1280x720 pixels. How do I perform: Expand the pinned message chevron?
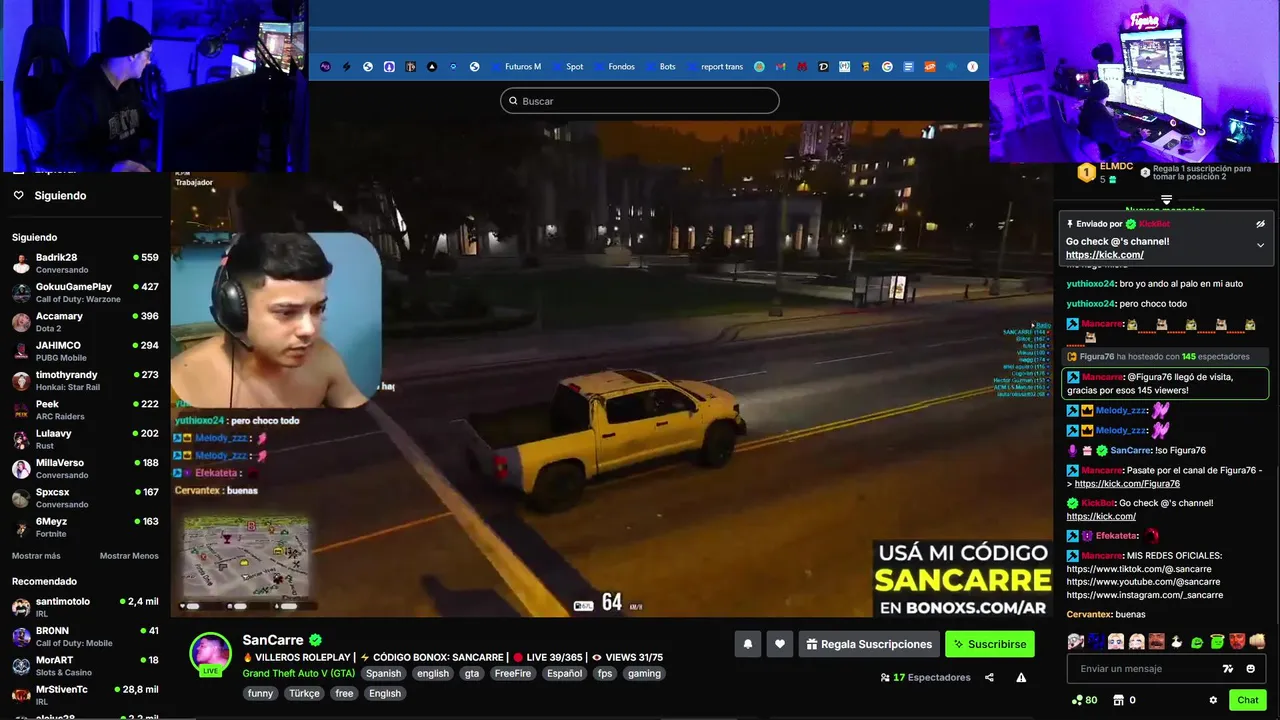[1260, 245]
